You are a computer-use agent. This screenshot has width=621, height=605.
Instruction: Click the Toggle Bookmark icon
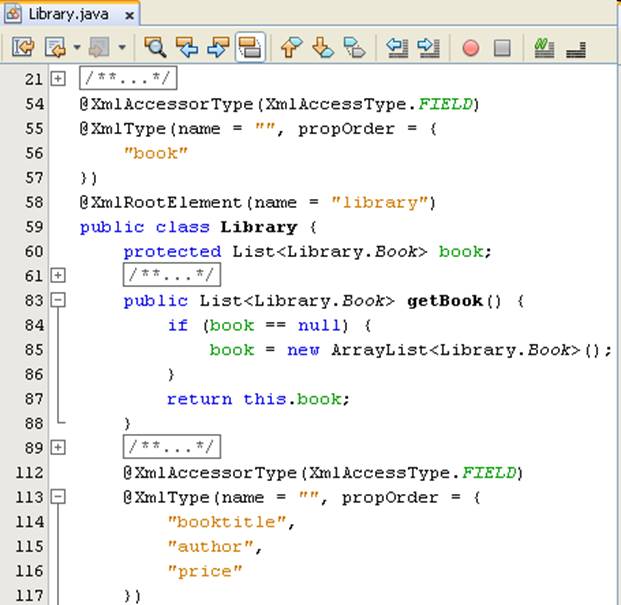click(x=354, y=47)
